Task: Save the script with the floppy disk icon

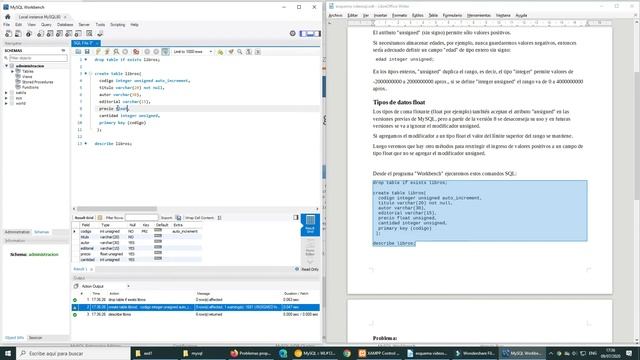Action: [x=87, y=52]
